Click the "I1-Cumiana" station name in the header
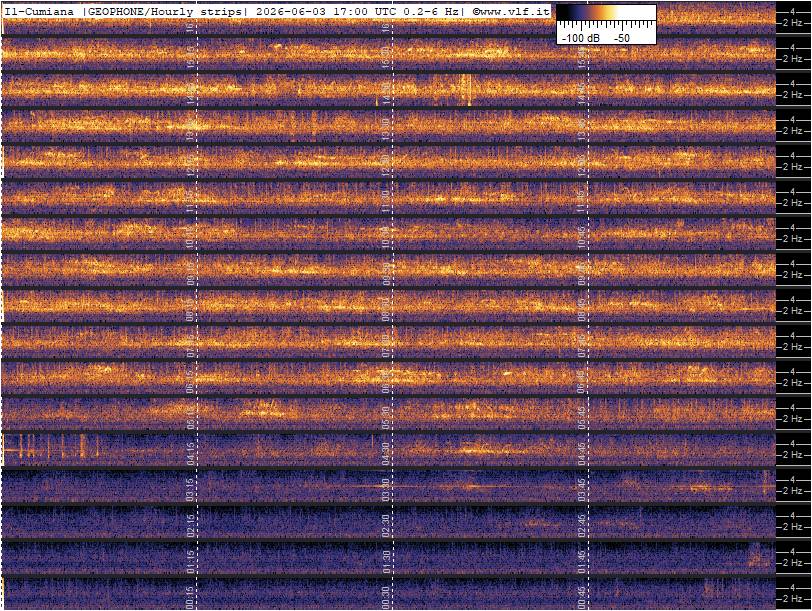 39,11
